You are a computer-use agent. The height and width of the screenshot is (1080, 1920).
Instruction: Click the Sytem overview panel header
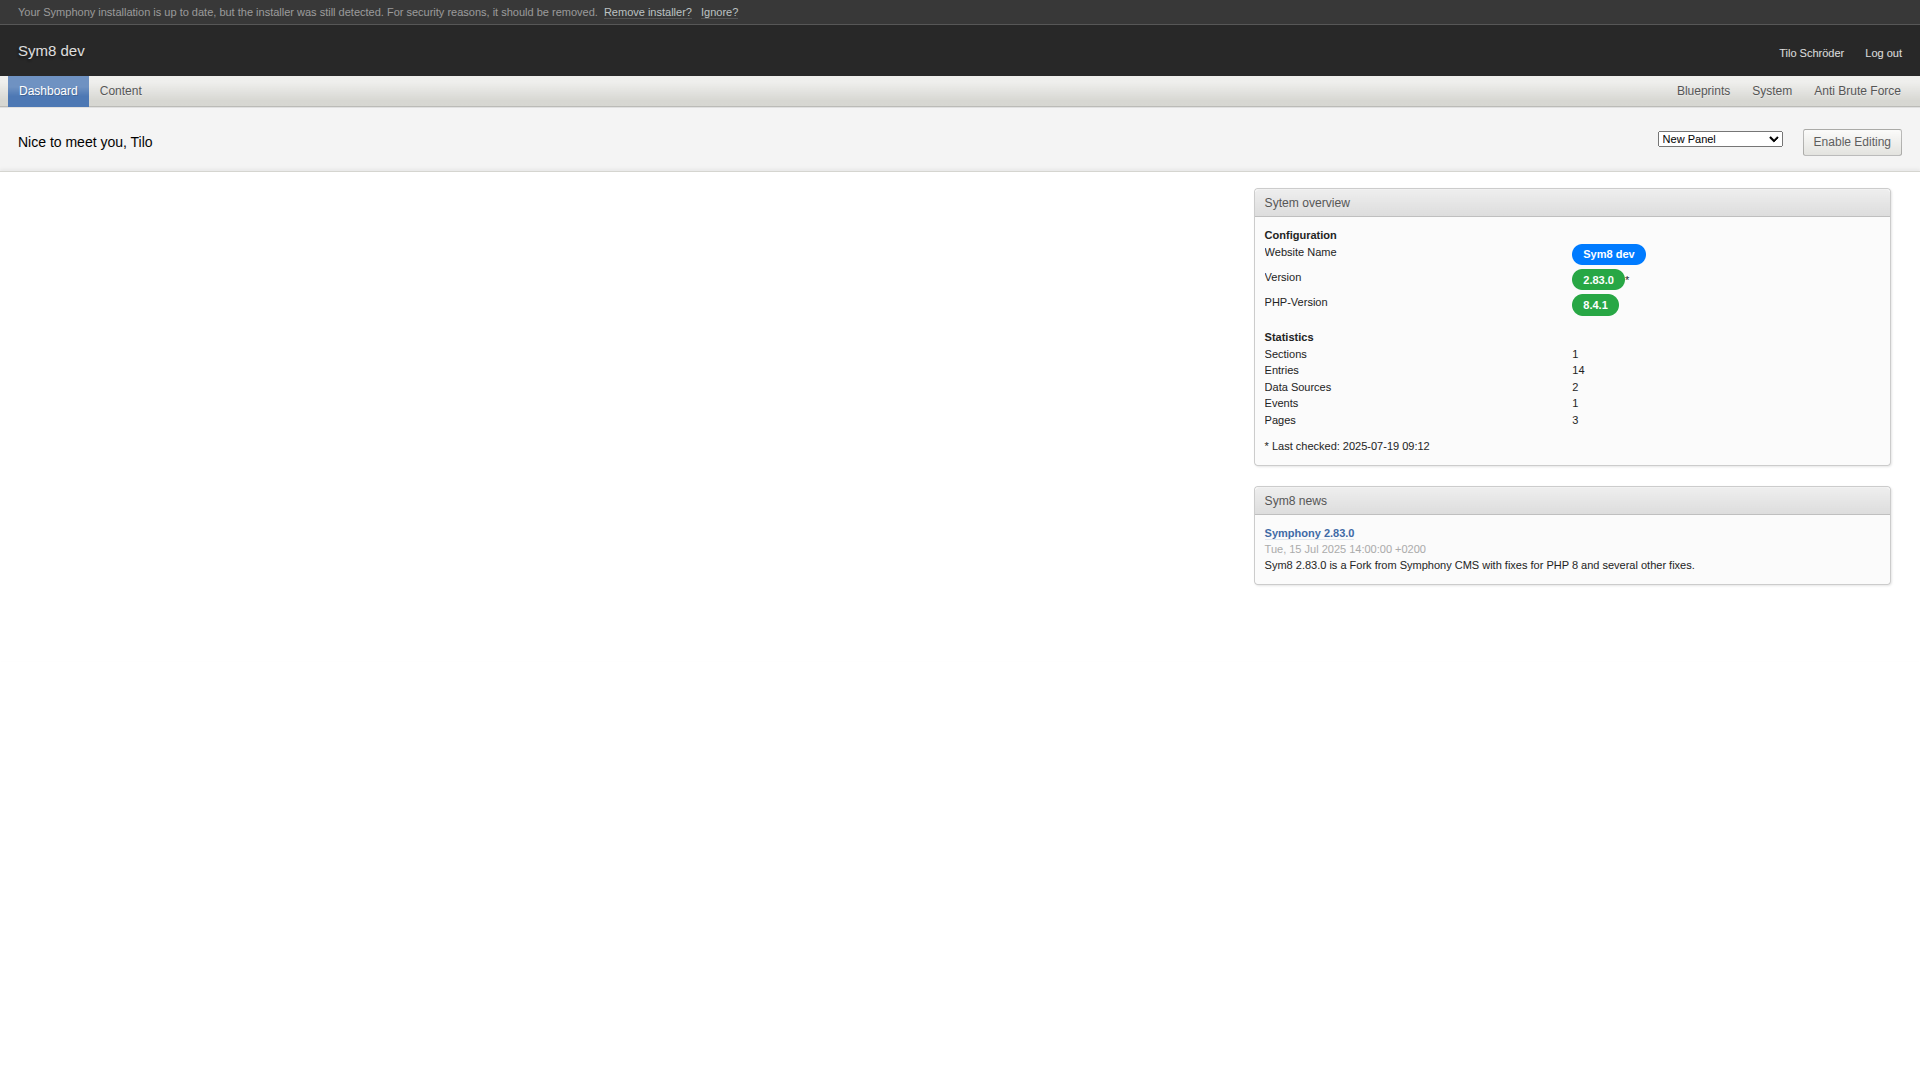pyautogui.click(x=1306, y=203)
